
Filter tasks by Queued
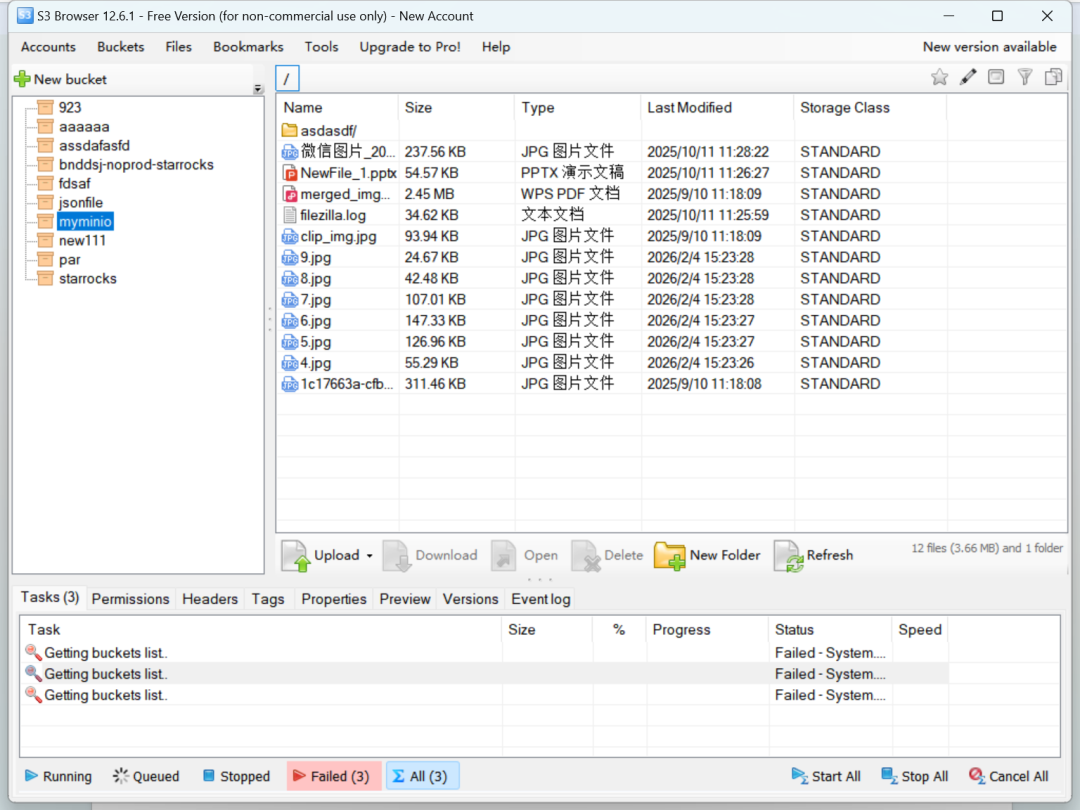146,776
